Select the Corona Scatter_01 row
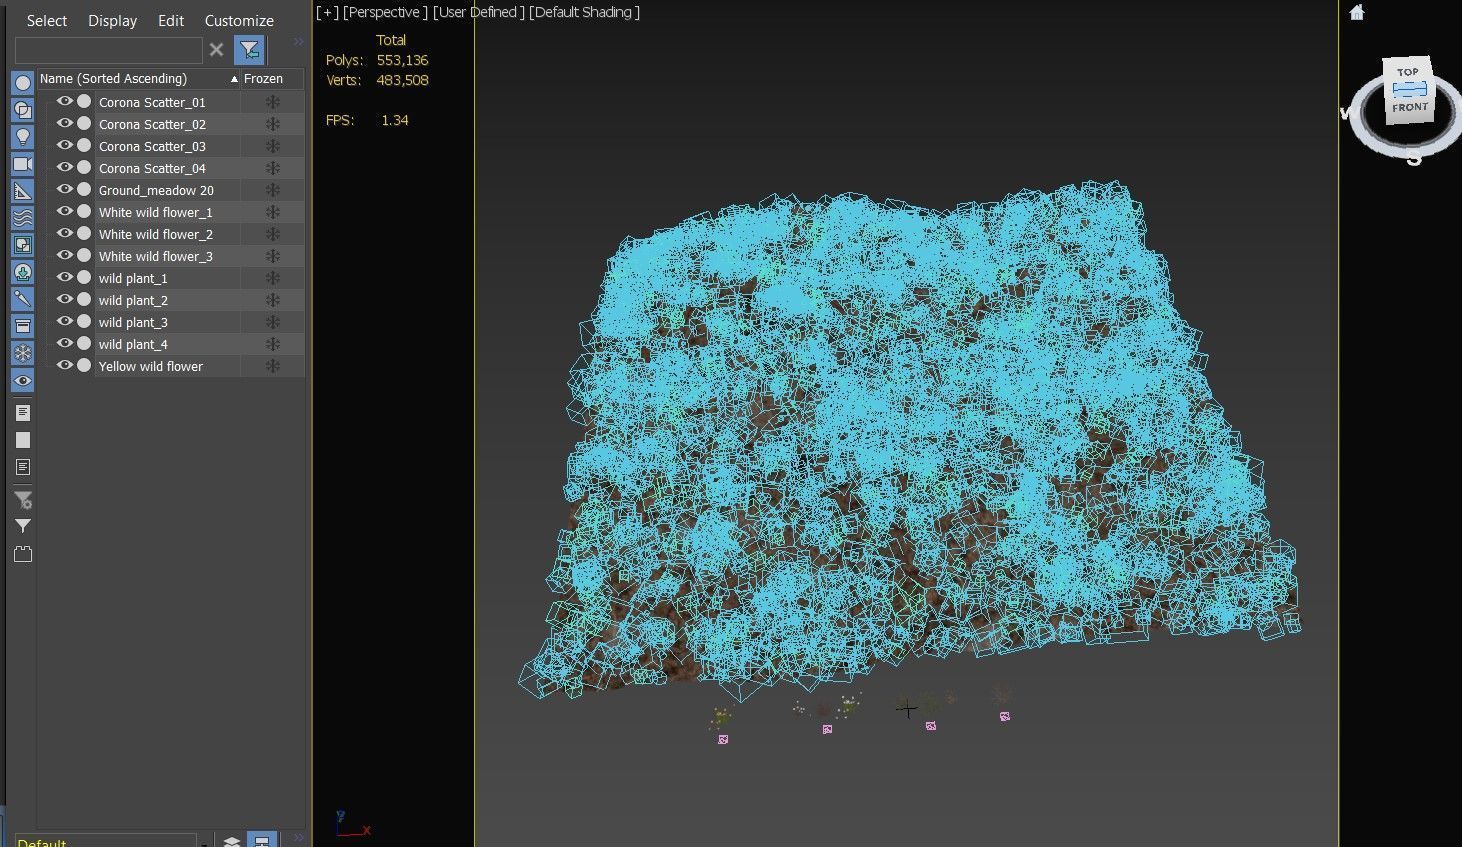Image resolution: width=1462 pixels, height=847 pixels. (171, 102)
